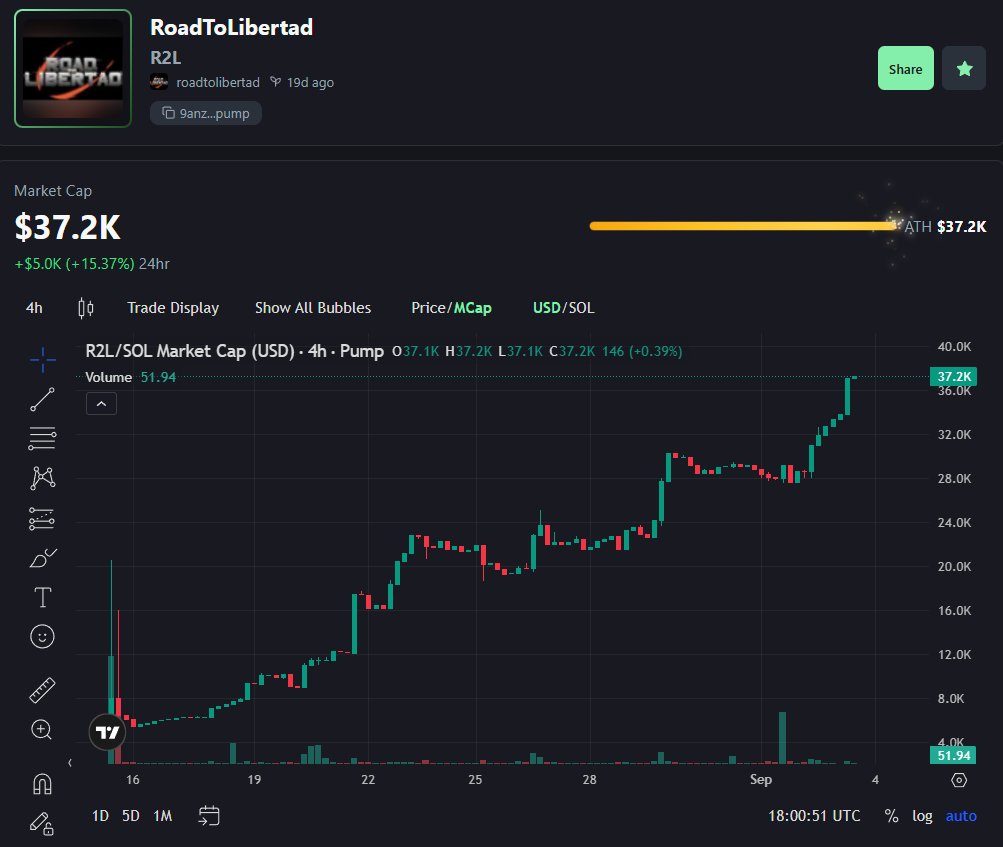Select the text annotation tool
The height and width of the screenshot is (847, 1003).
click(x=42, y=598)
